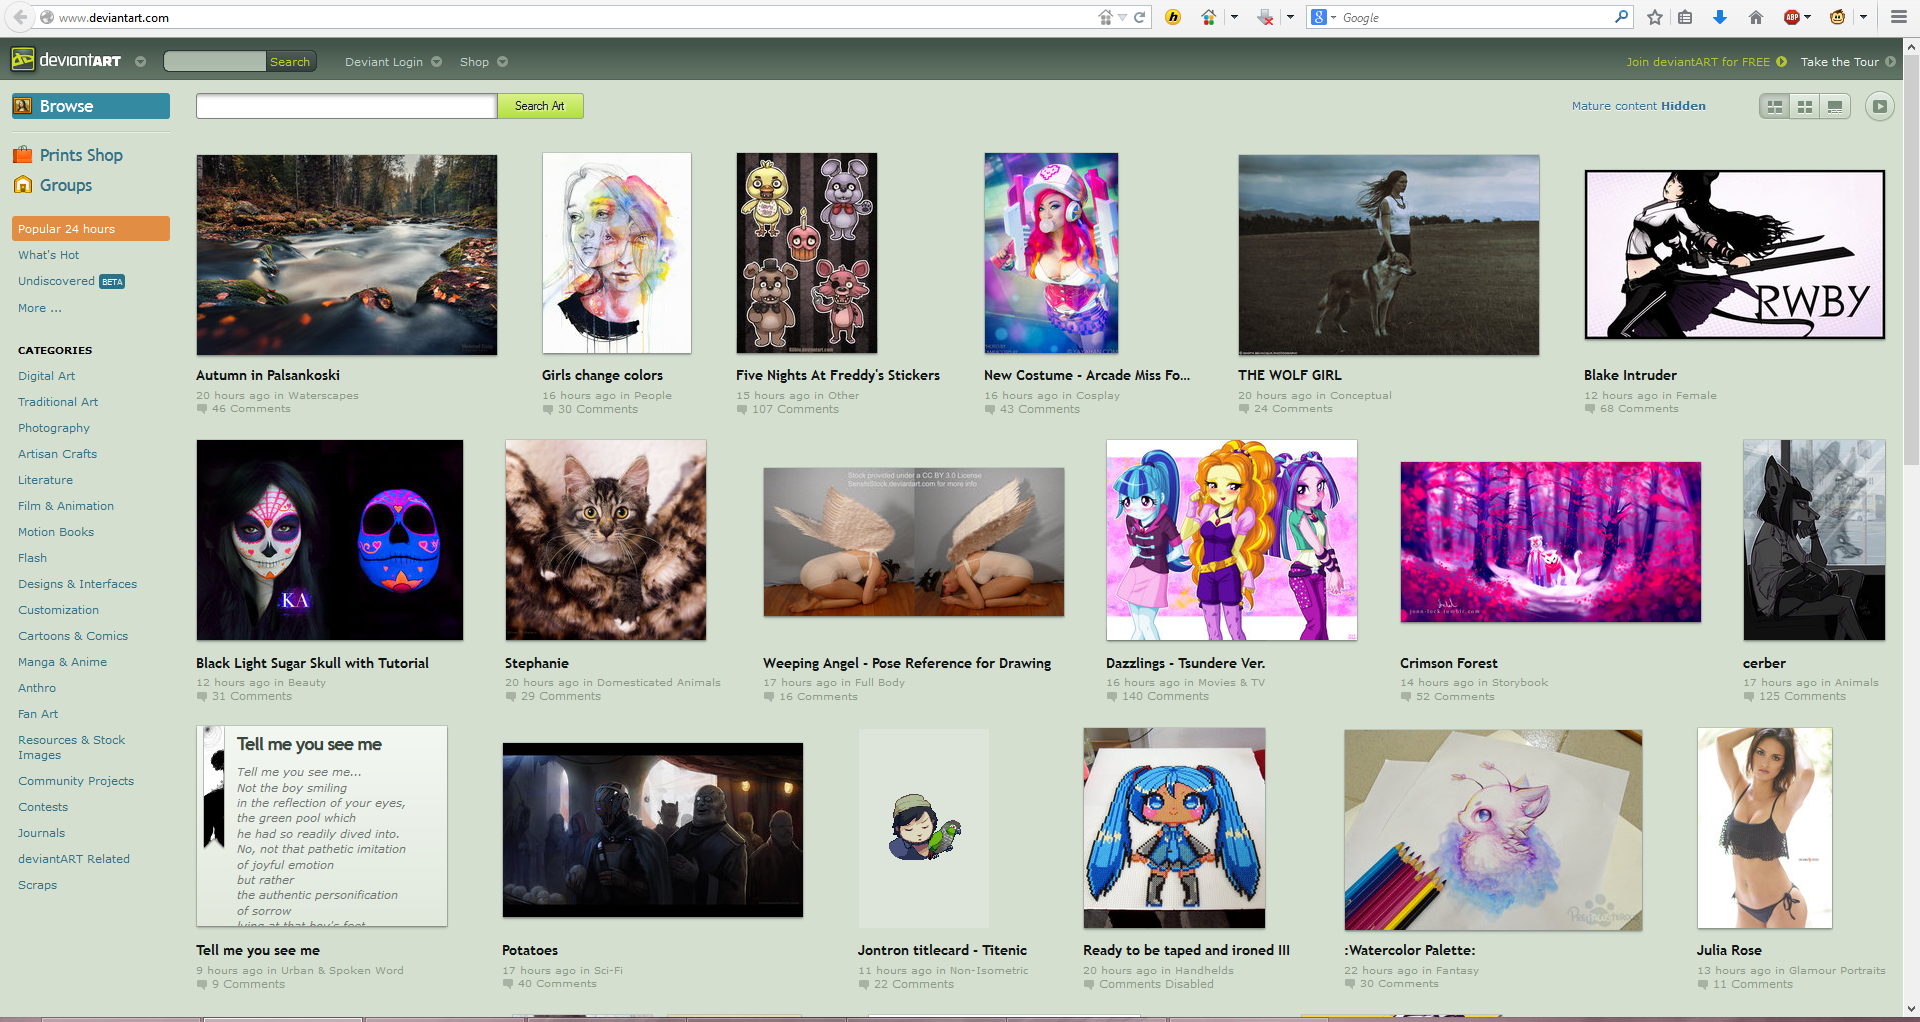Click the Greasemonkey monkey icon
This screenshot has width=1920, height=1022.
[1837, 17]
